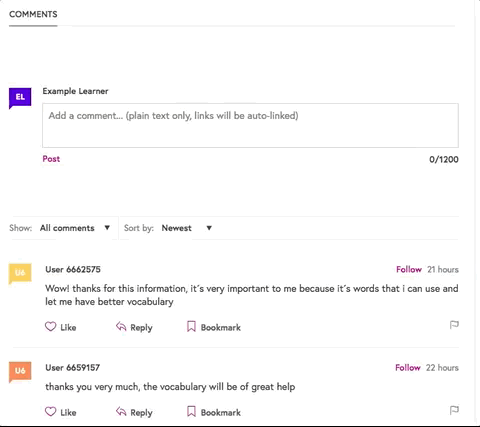Screen dimensions: 480x427
Task: Report User 6659157's comment via the flag icon
Action: (x=454, y=410)
